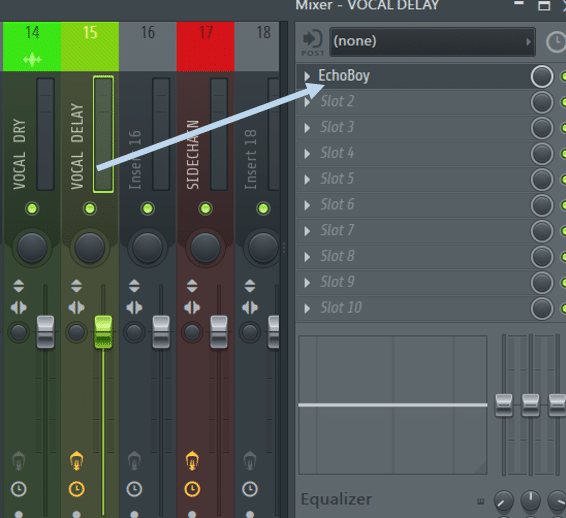Mute the VOCAL DRY track green LED
566x518 pixels.
[x=32, y=208]
